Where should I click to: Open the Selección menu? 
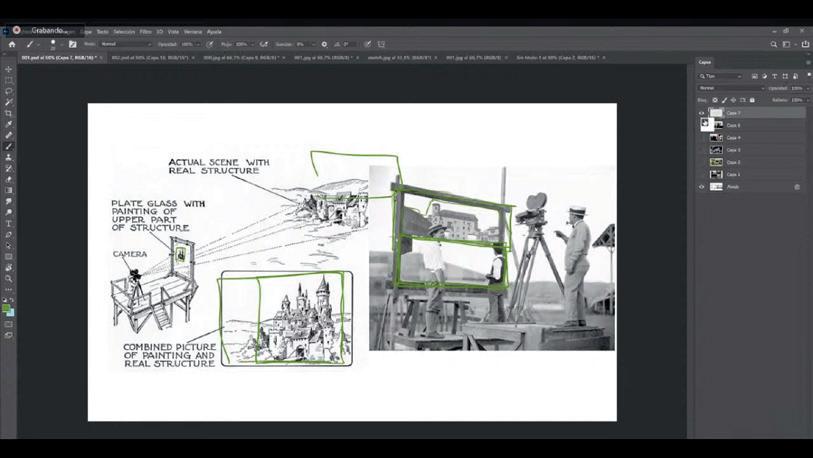(x=124, y=32)
